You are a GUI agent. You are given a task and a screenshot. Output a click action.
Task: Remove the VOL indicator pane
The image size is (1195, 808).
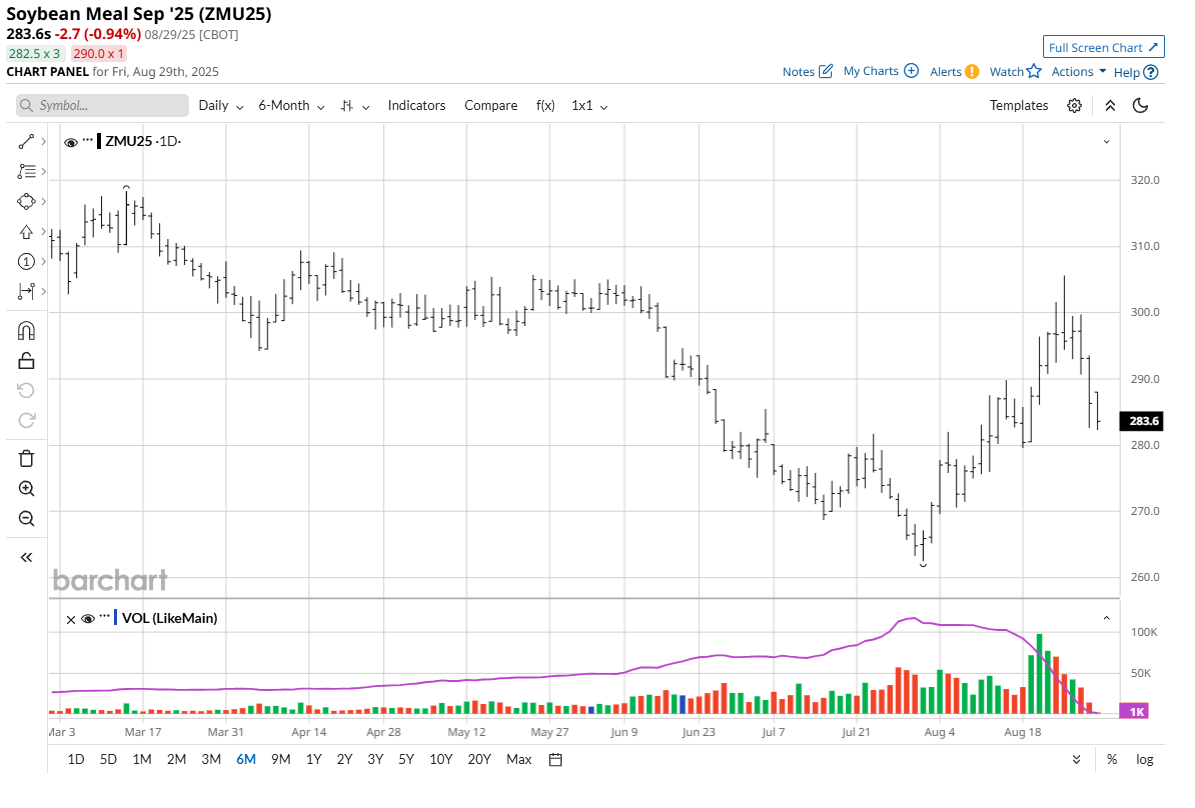pyautogui.click(x=71, y=619)
